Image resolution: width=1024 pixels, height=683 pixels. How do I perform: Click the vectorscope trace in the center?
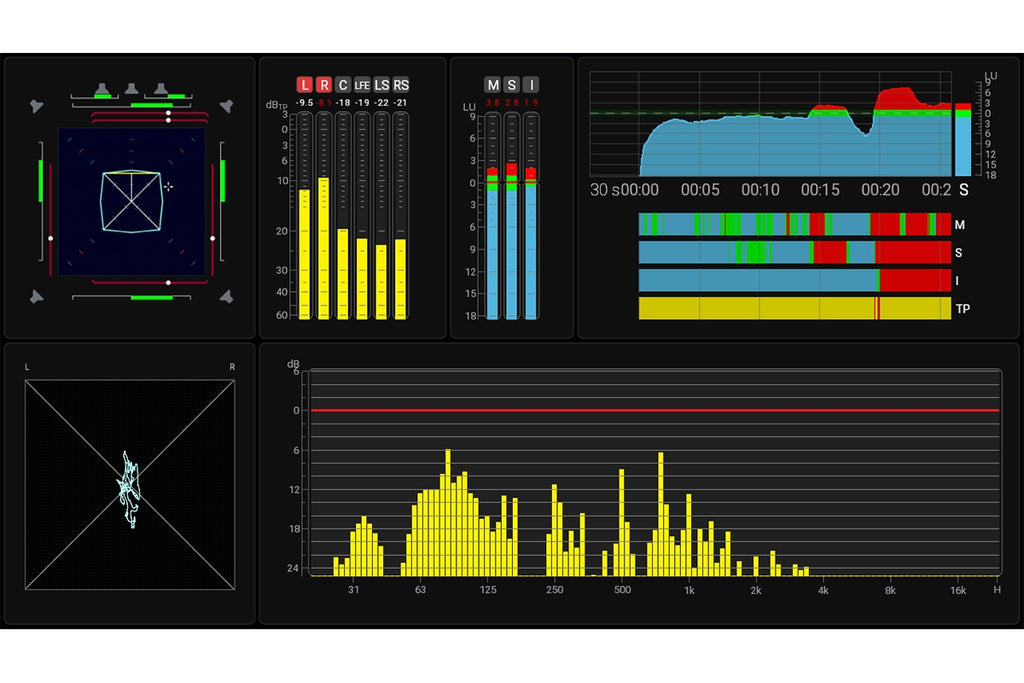[x=129, y=488]
